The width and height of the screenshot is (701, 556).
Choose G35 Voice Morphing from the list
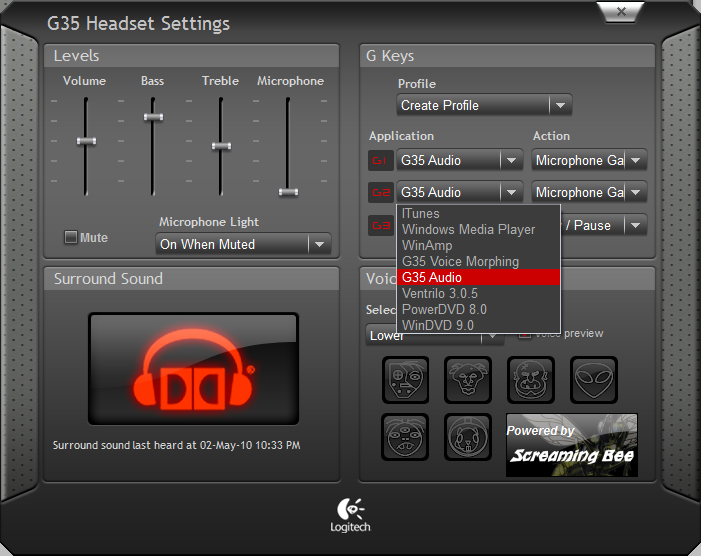478,261
